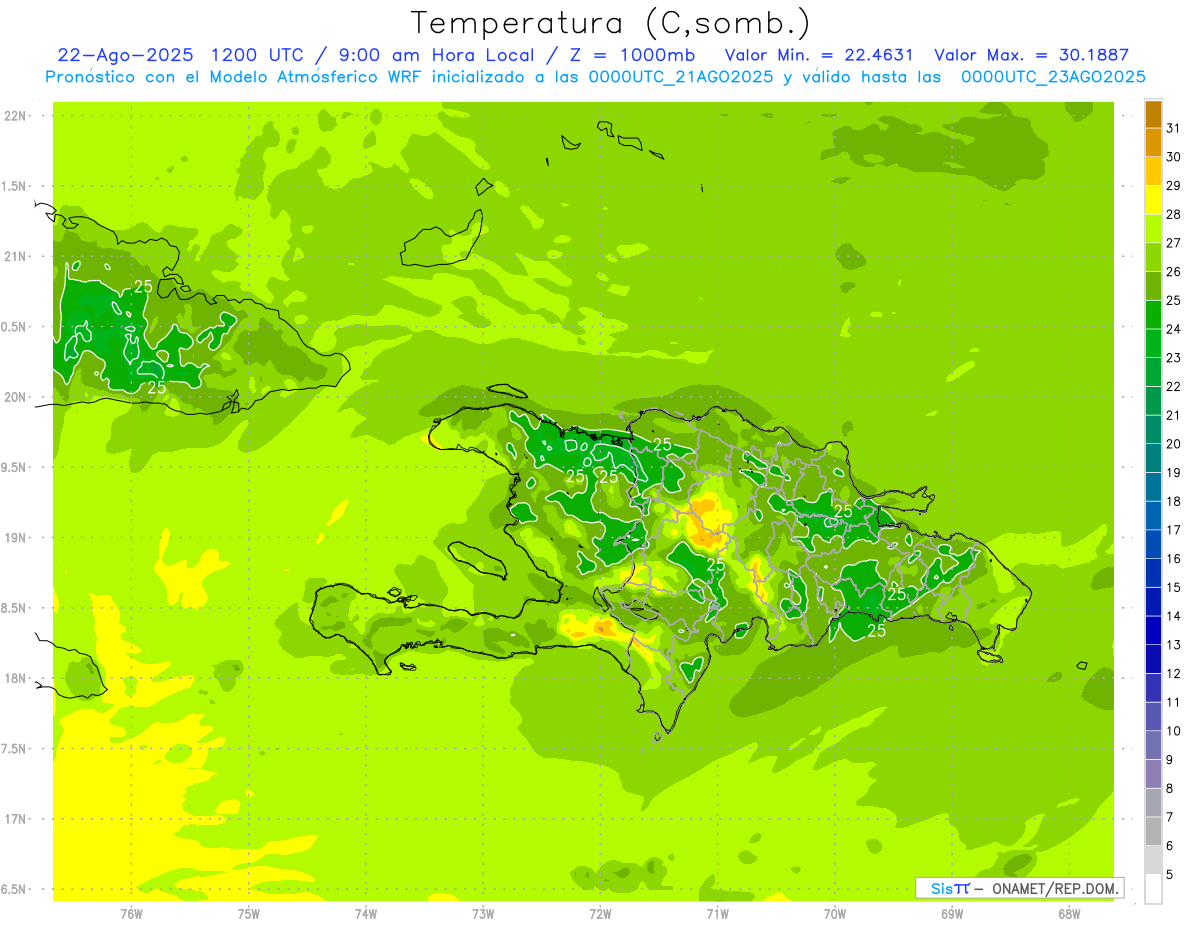The height and width of the screenshot is (927, 1200).
Task: Click legend swatch between 26 and 27
Action: tap(1153, 256)
